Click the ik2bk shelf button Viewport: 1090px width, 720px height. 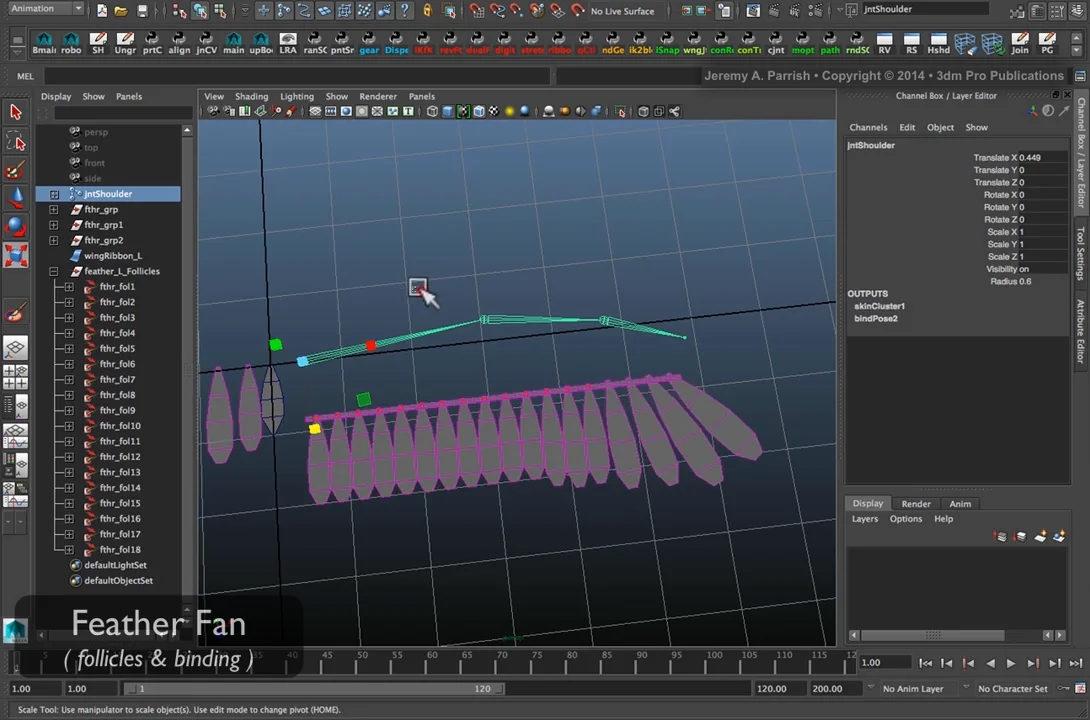click(x=640, y=43)
